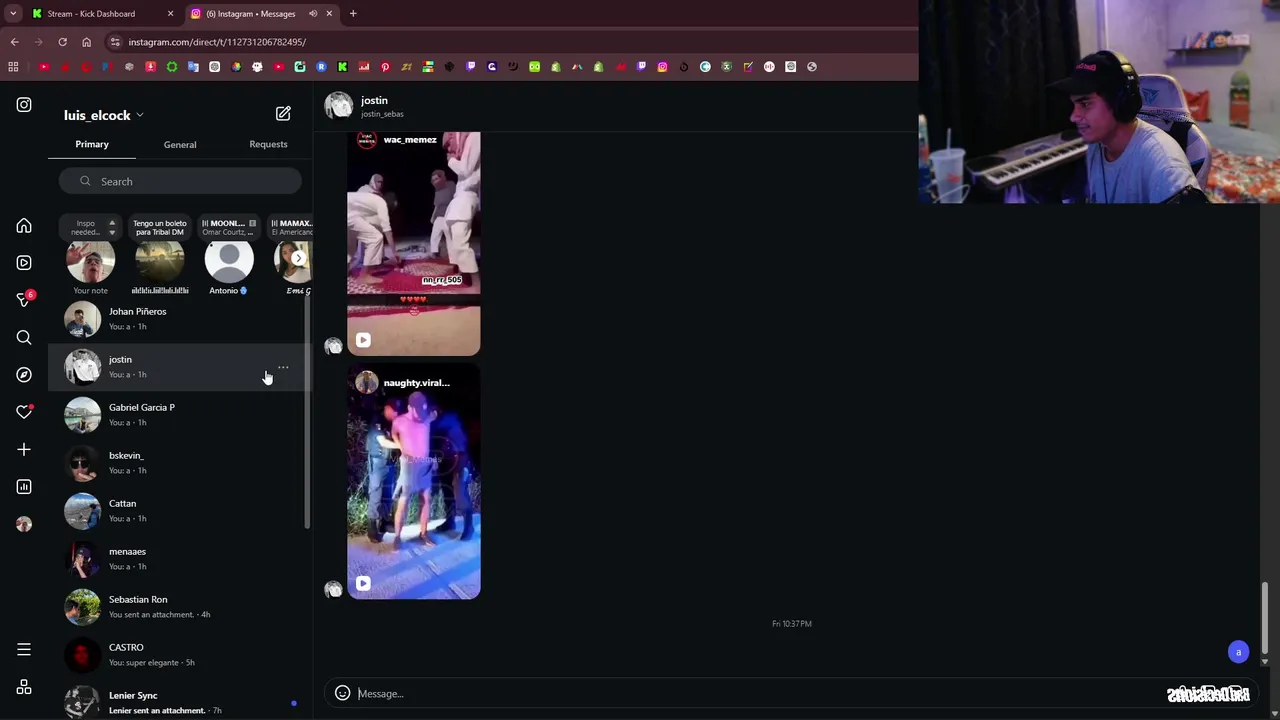This screenshot has width=1280, height=720.
Task: Open Instagram Home from the sidebar
Action: point(24,226)
